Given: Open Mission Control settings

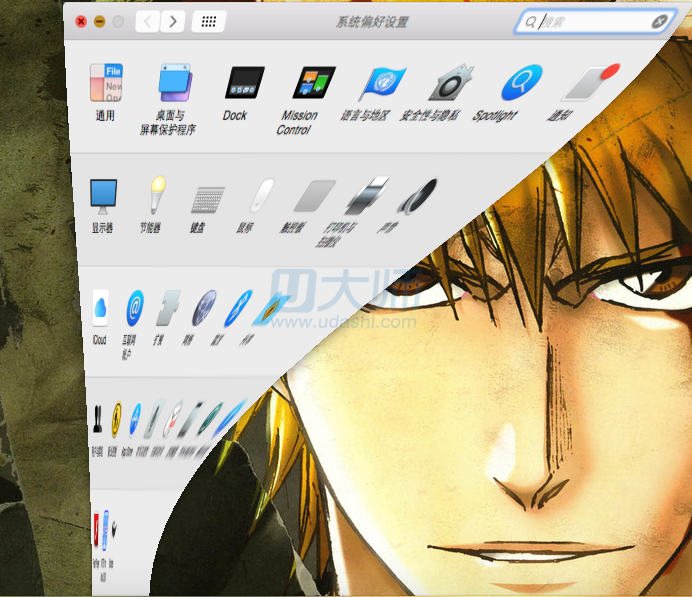Looking at the screenshot, I should (x=312, y=84).
